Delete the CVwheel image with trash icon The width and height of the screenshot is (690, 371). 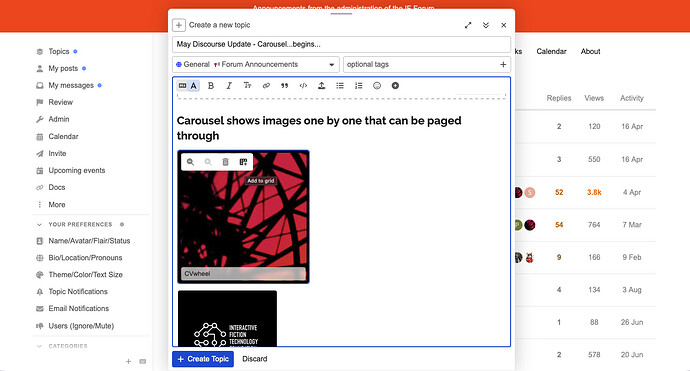click(225, 162)
